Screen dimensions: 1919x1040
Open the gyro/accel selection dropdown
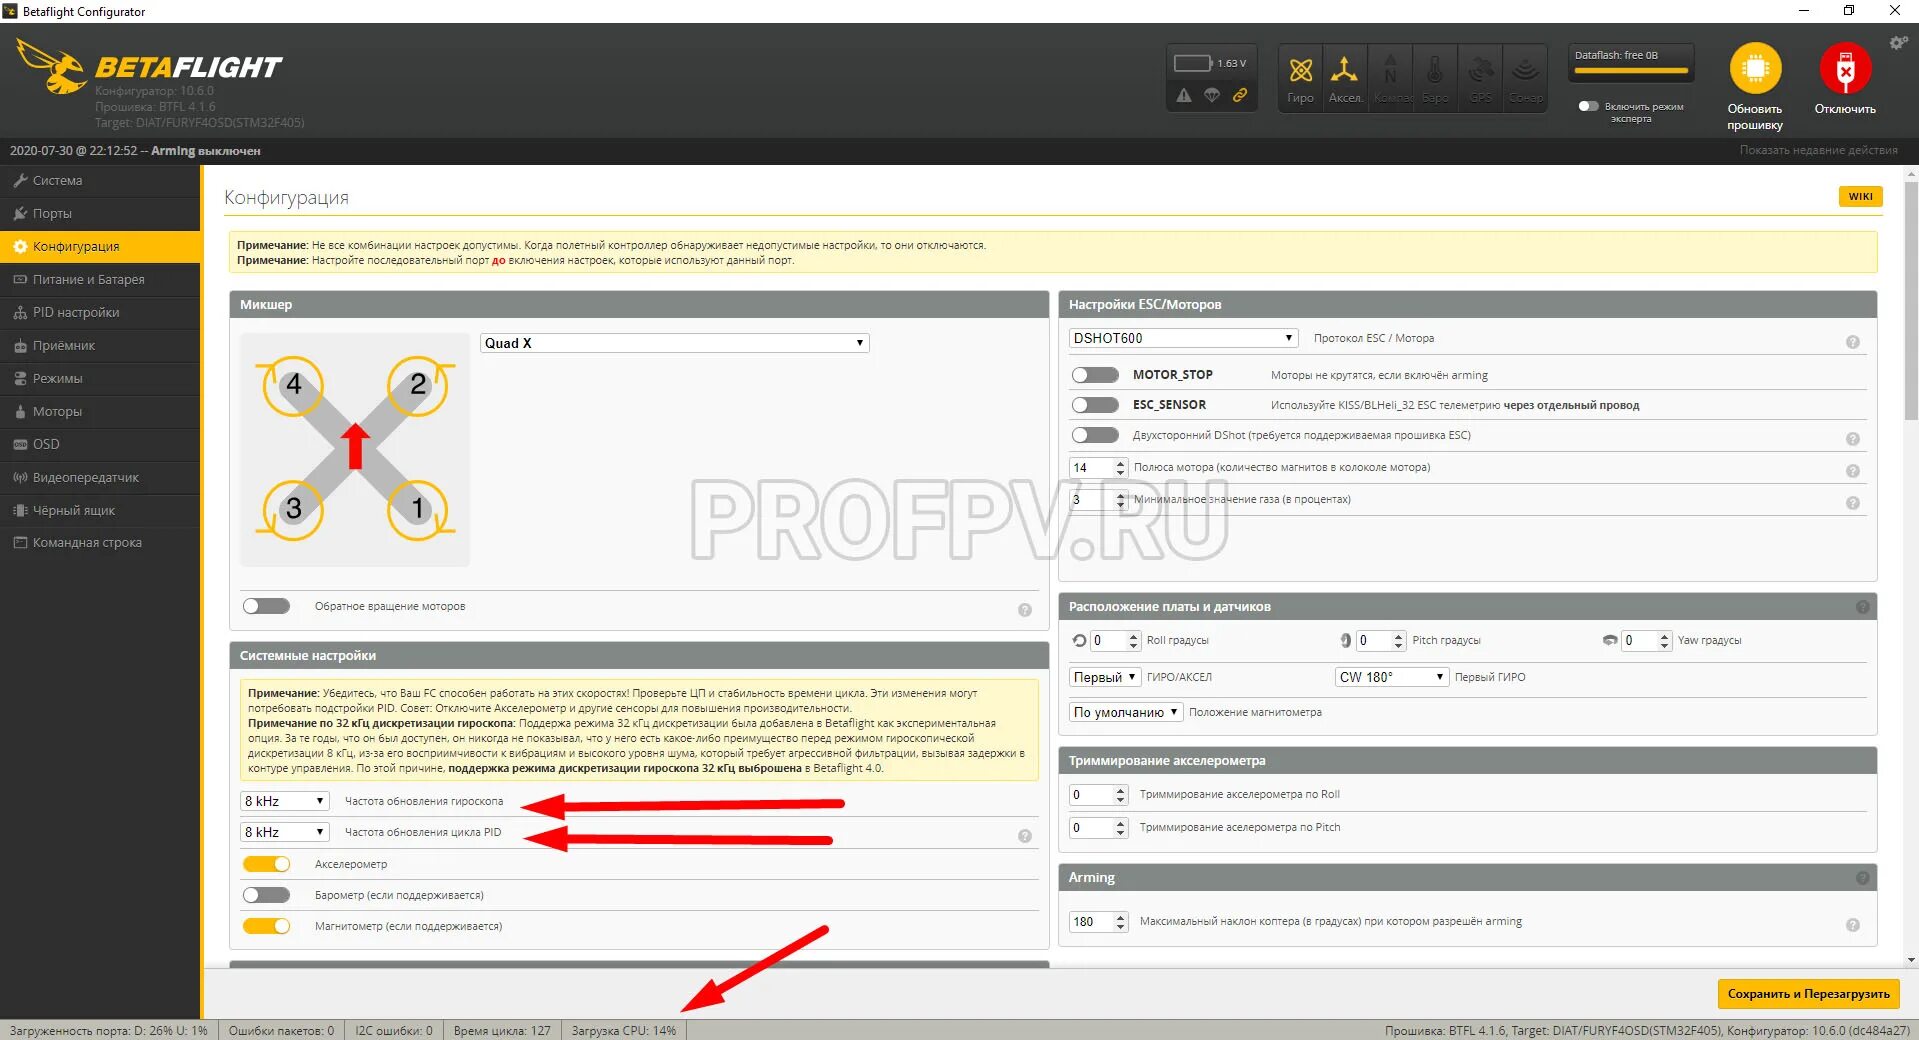[x=1105, y=677]
